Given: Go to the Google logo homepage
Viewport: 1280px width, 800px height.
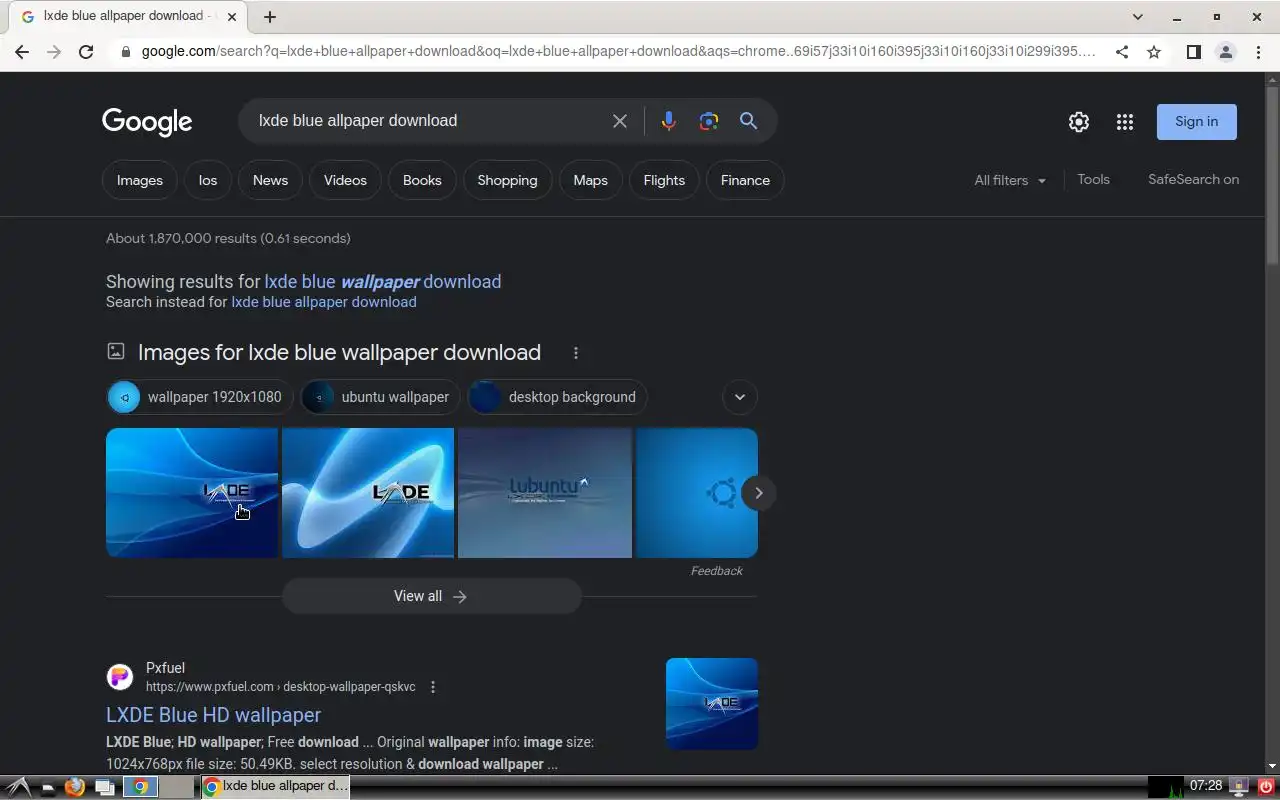Looking at the screenshot, I should click(x=147, y=122).
